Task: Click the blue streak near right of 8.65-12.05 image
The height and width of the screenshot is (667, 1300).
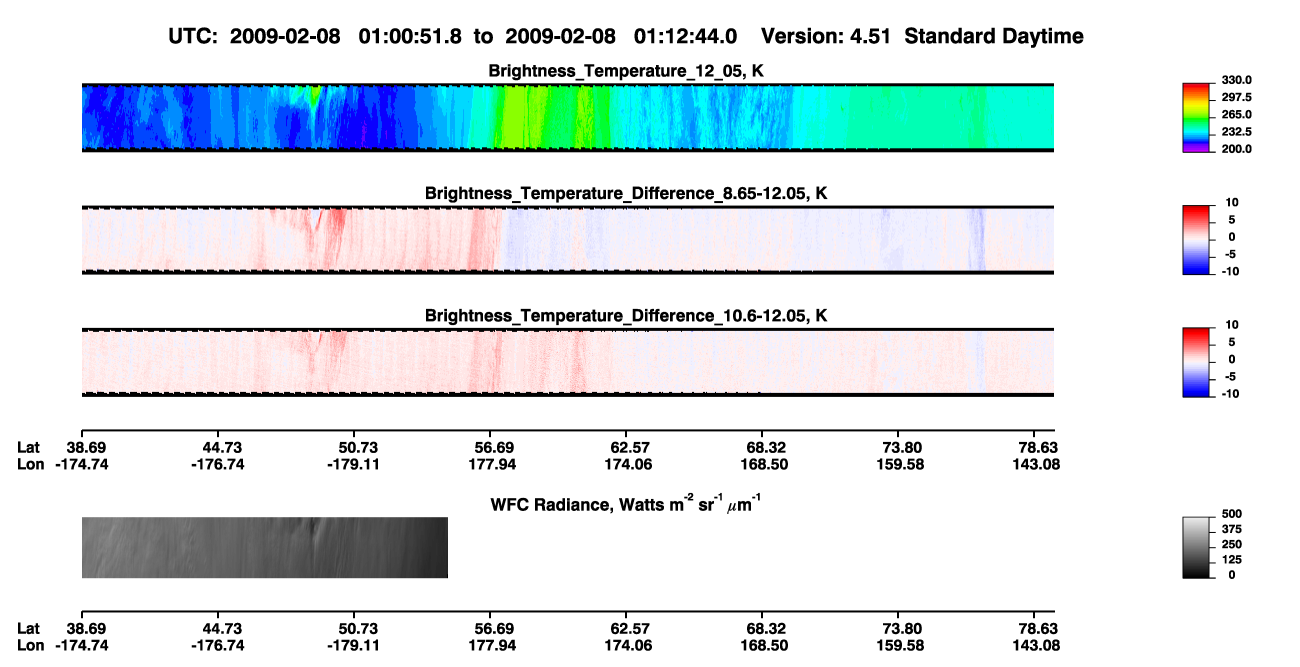Action: 978,239
